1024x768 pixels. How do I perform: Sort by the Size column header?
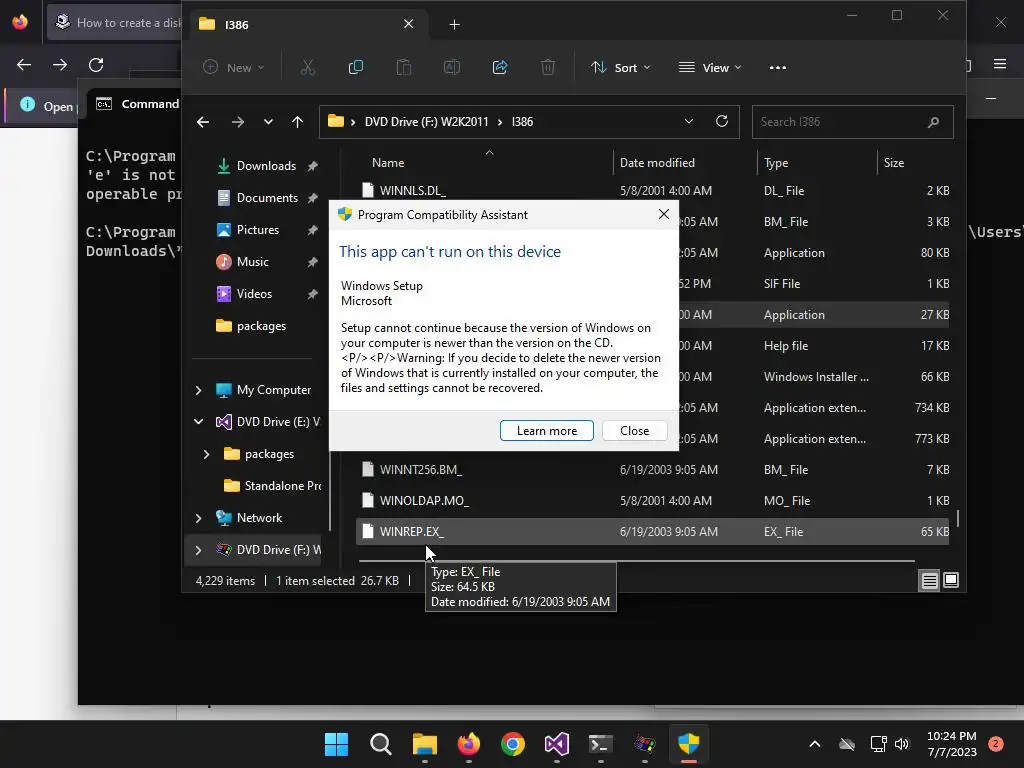tap(893, 163)
